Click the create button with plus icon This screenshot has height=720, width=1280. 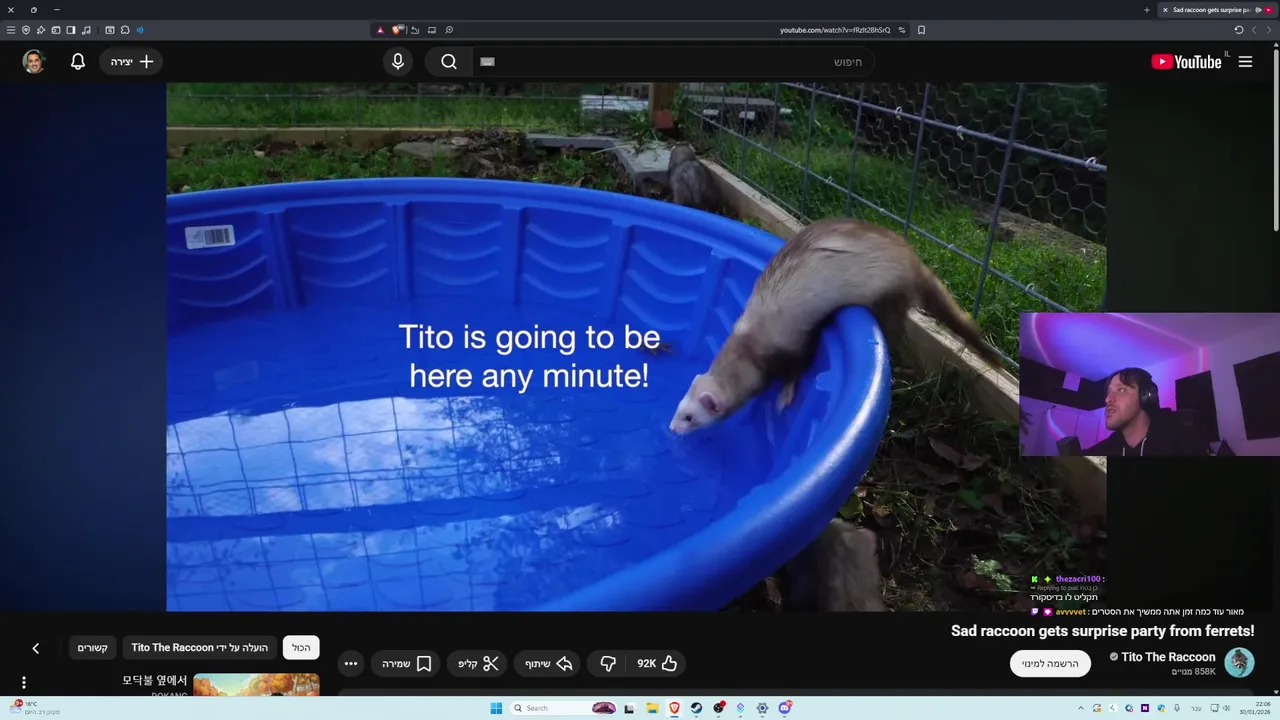132,62
